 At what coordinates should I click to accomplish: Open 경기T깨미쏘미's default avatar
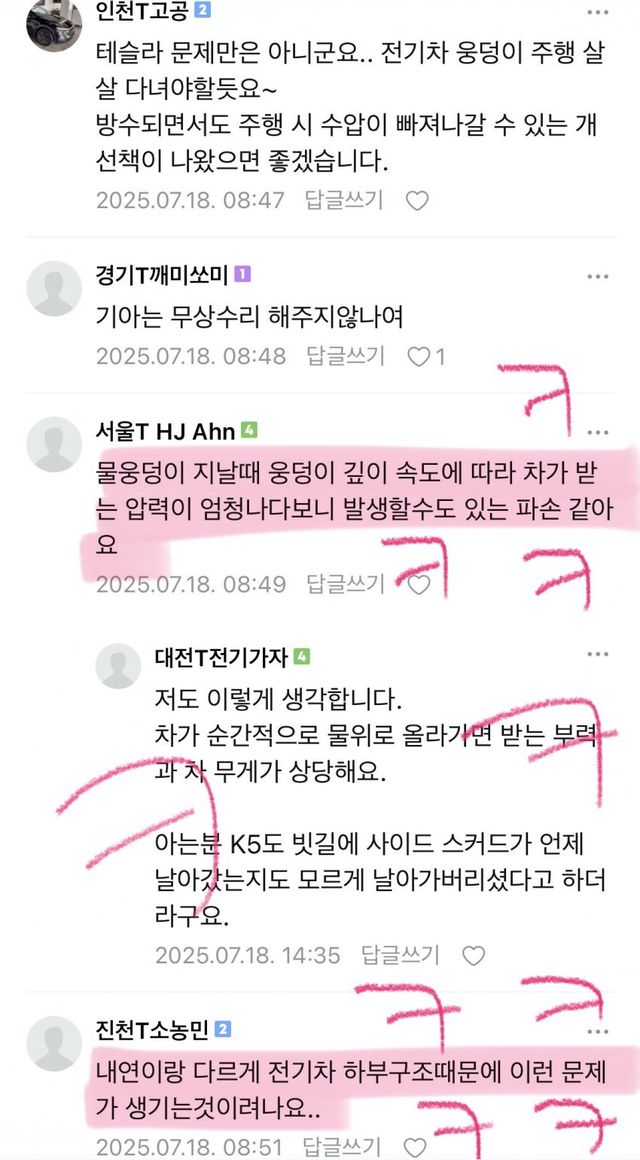pyautogui.click(x=54, y=289)
